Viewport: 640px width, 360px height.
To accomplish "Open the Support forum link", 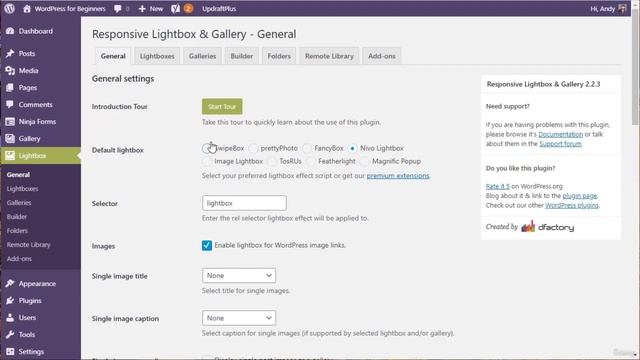I will tap(560, 144).
